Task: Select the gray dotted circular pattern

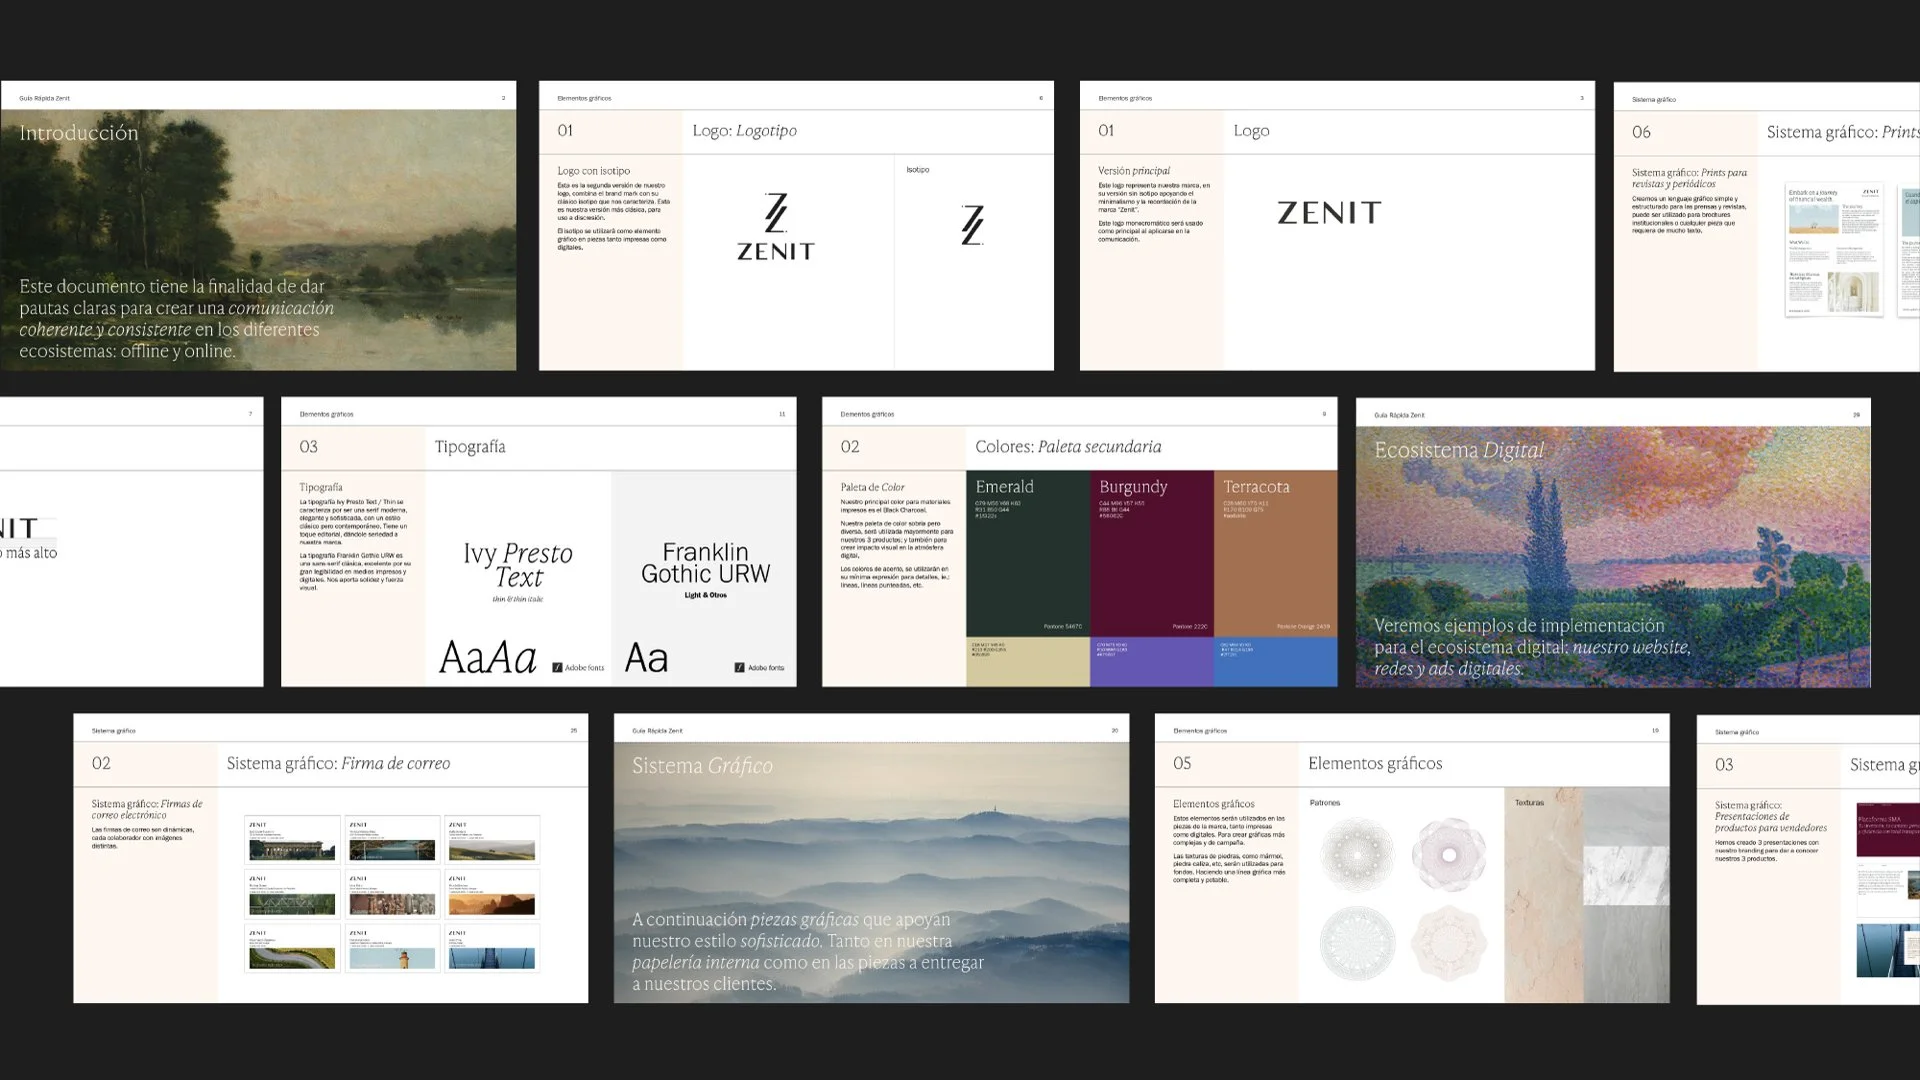Action: (x=1357, y=855)
